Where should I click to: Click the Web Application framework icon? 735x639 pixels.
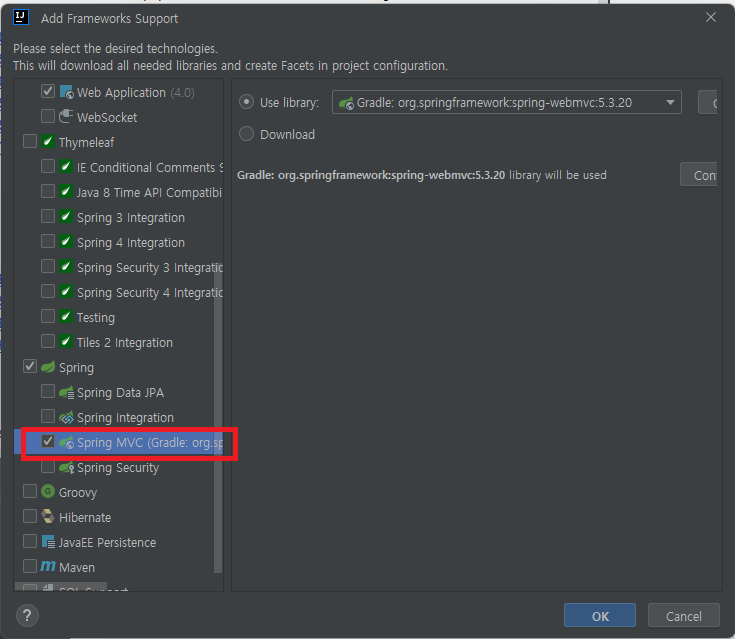(67, 92)
